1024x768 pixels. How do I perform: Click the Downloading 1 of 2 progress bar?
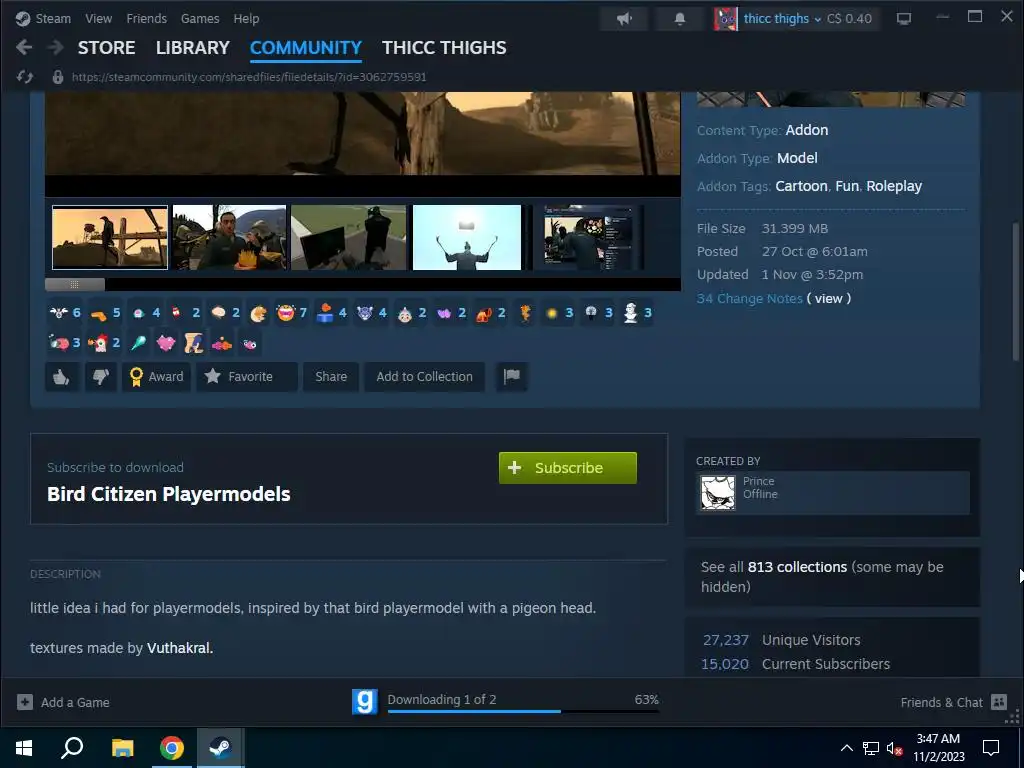[523, 711]
